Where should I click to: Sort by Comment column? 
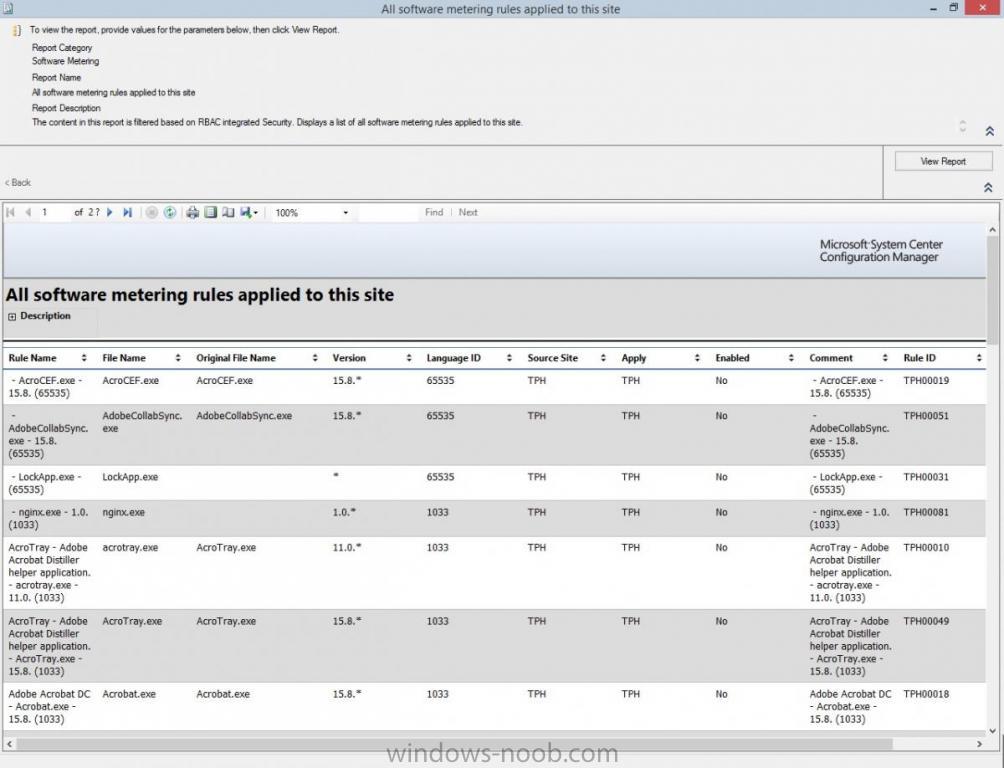[x=885, y=358]
